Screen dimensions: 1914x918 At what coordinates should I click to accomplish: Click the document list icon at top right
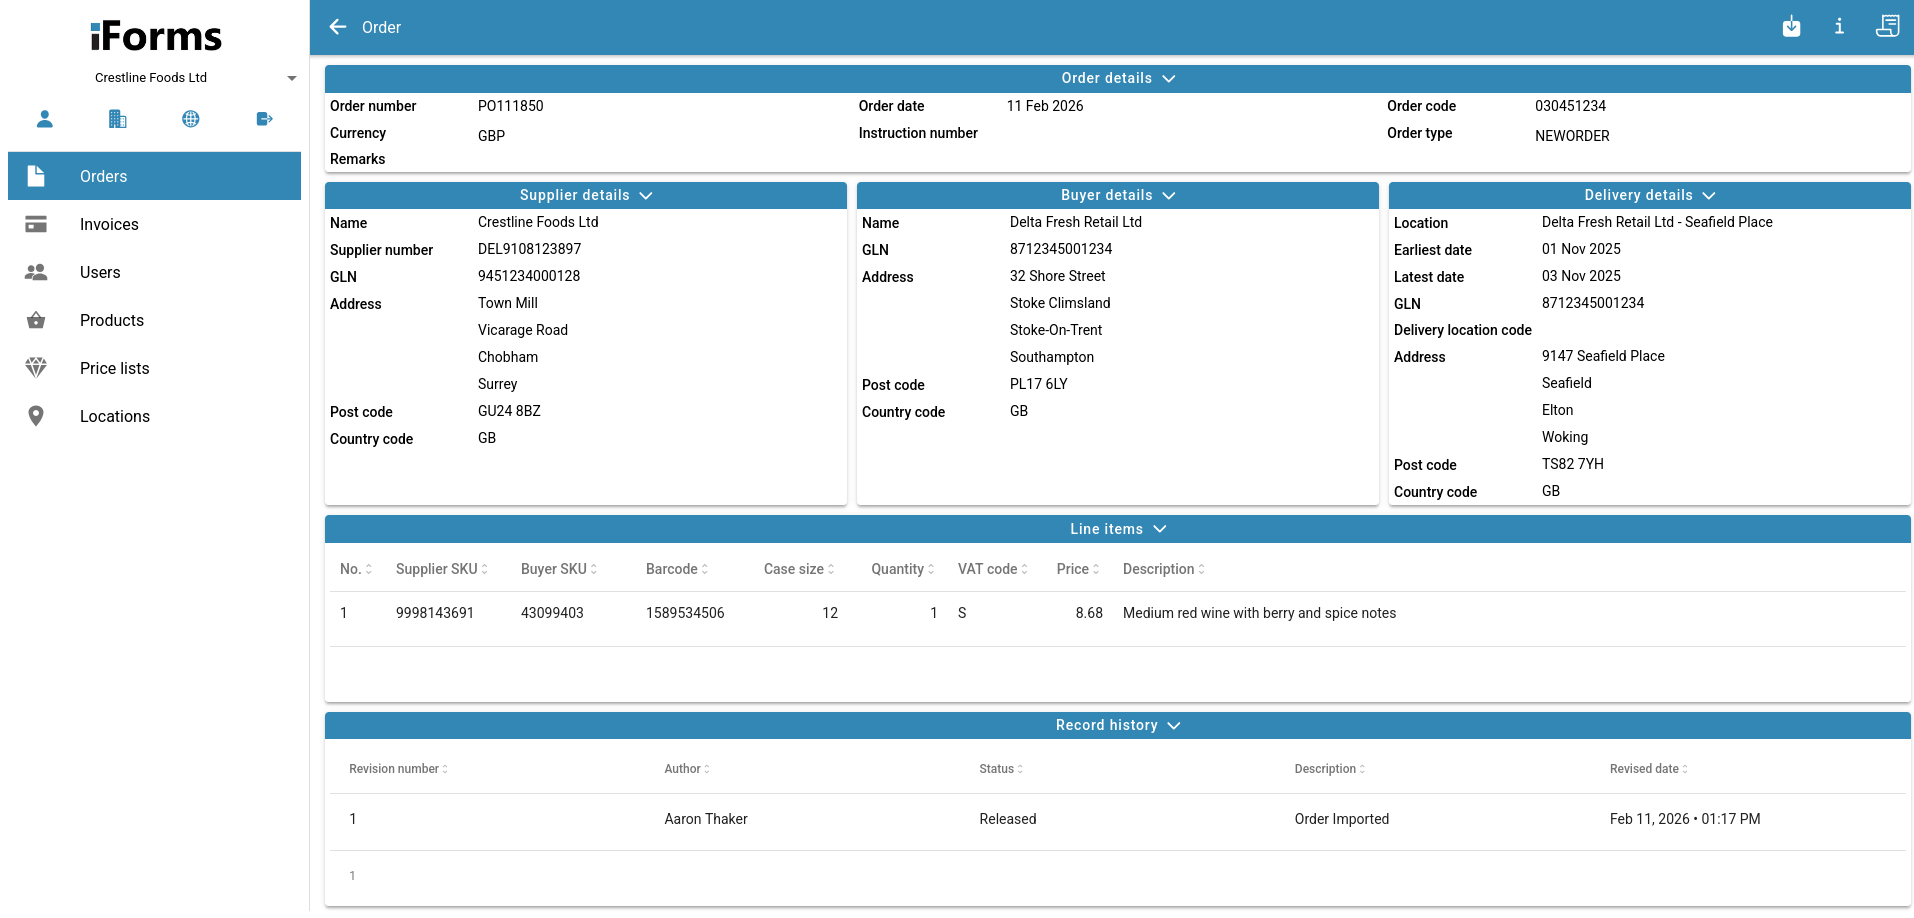point(1887,27)
